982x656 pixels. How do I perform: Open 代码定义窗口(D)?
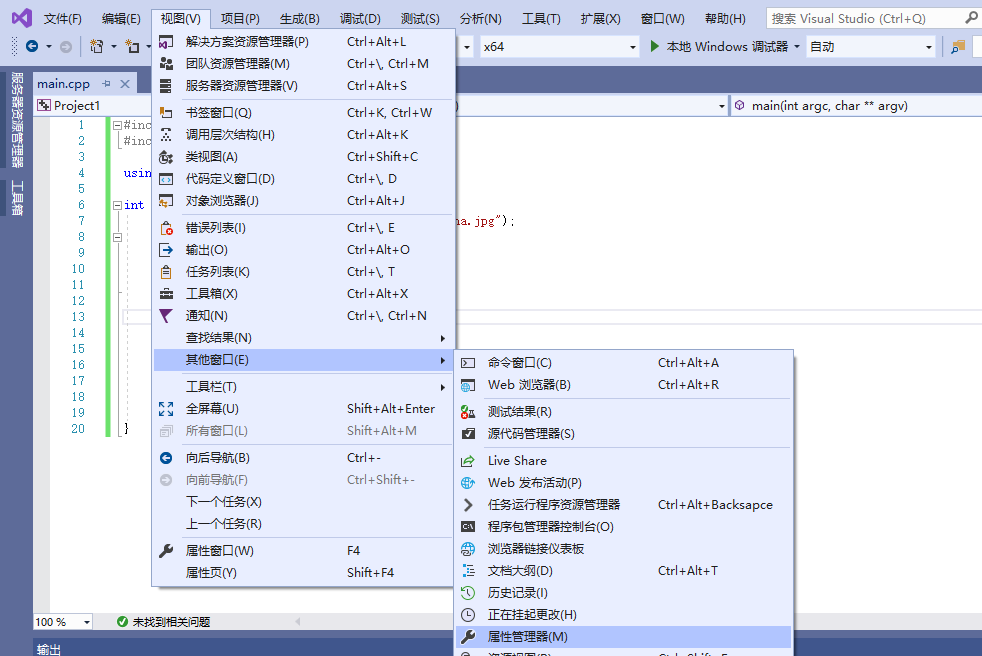(x=303, y=179)
